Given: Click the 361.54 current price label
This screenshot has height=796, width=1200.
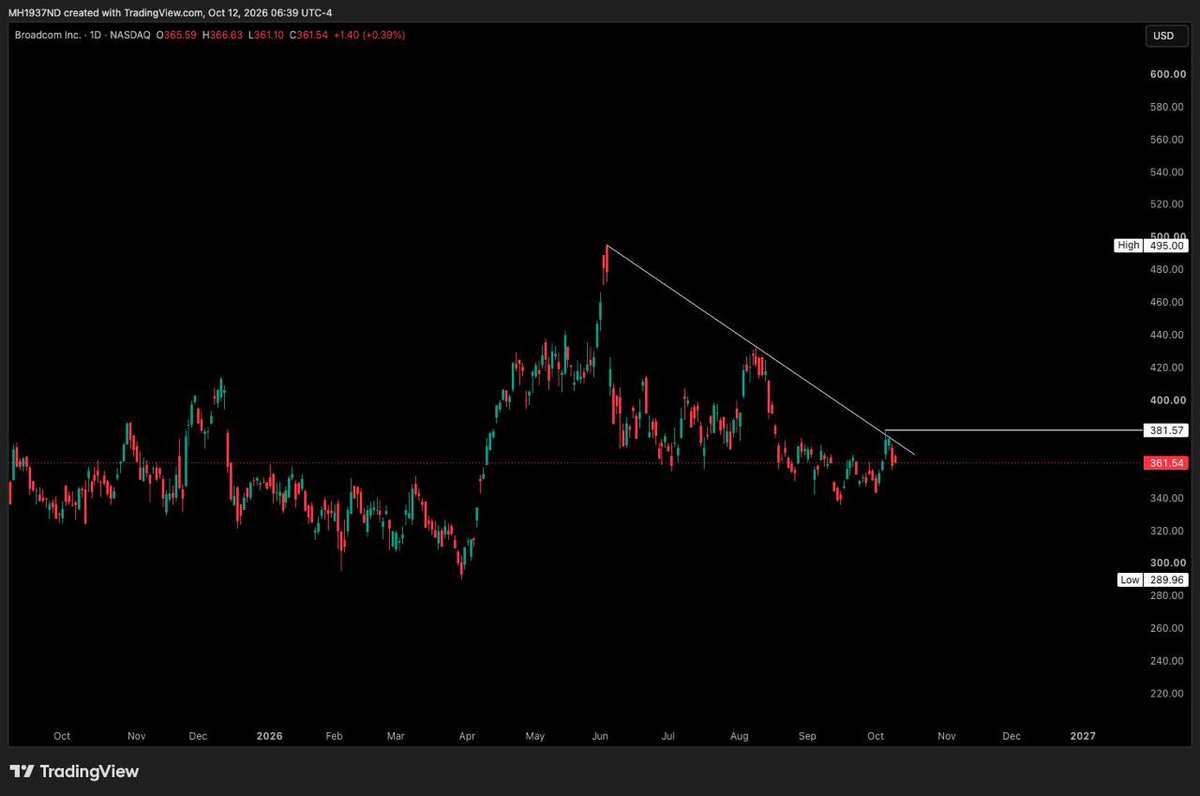Looking at the screenshot, I should pyautogui.click(x=1165, y=462).
